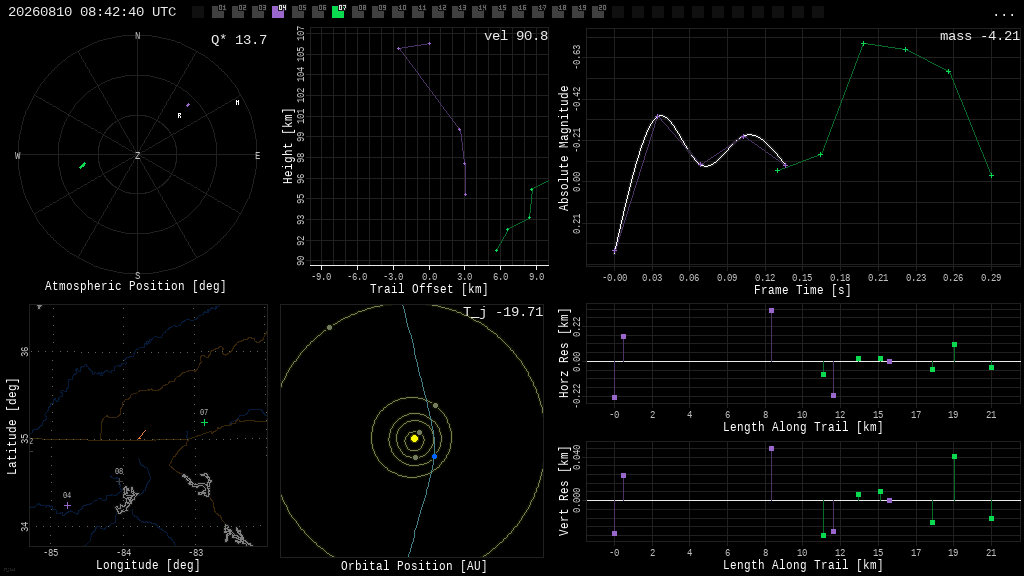Open the three-dot overflow menu
This screenshot has width=1024, height=576.
click(x=1003, y=14)
